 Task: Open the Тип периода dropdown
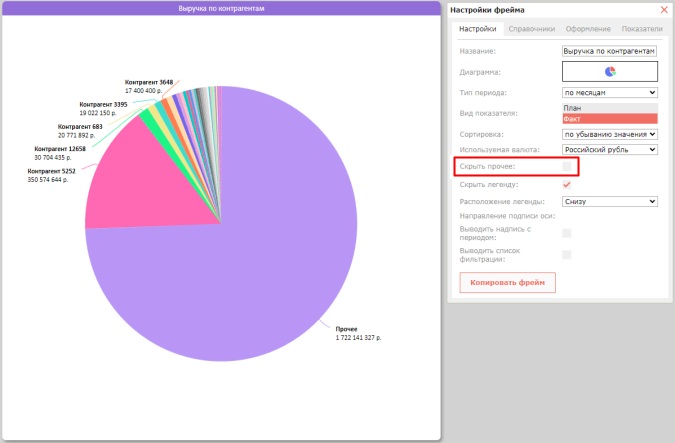click(x=610, y=93)
